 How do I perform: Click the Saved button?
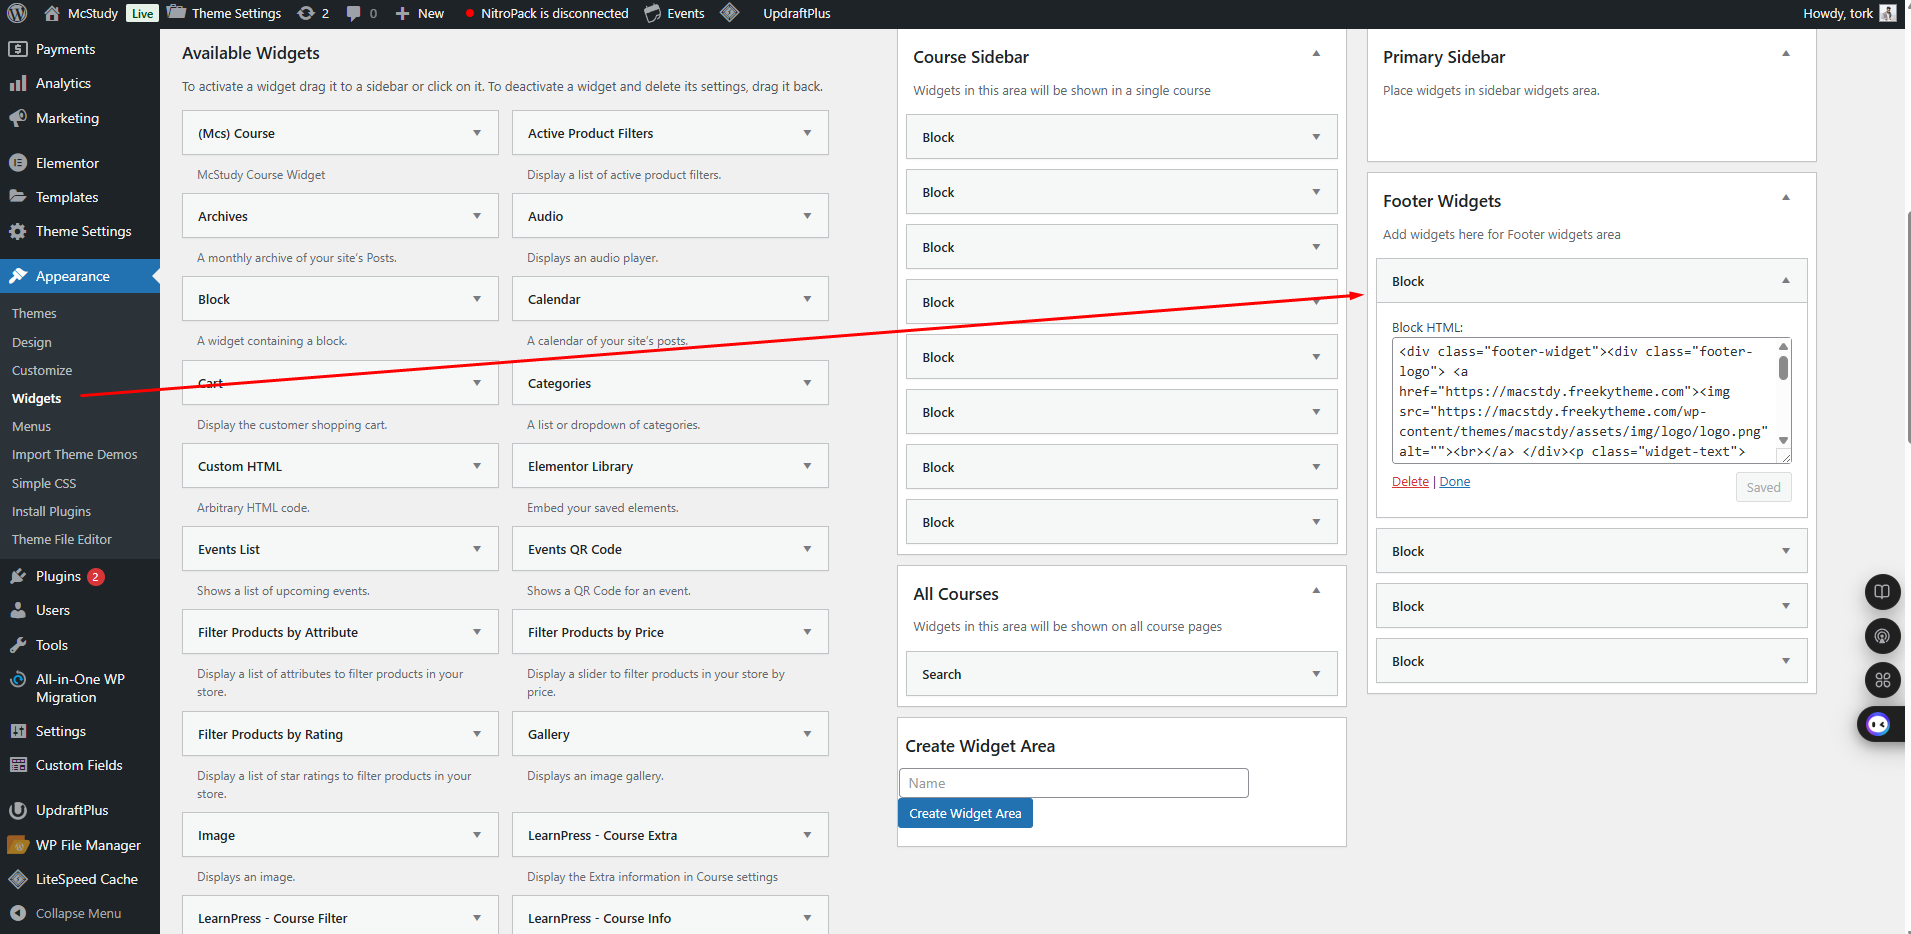click(x=1763, y=487)
